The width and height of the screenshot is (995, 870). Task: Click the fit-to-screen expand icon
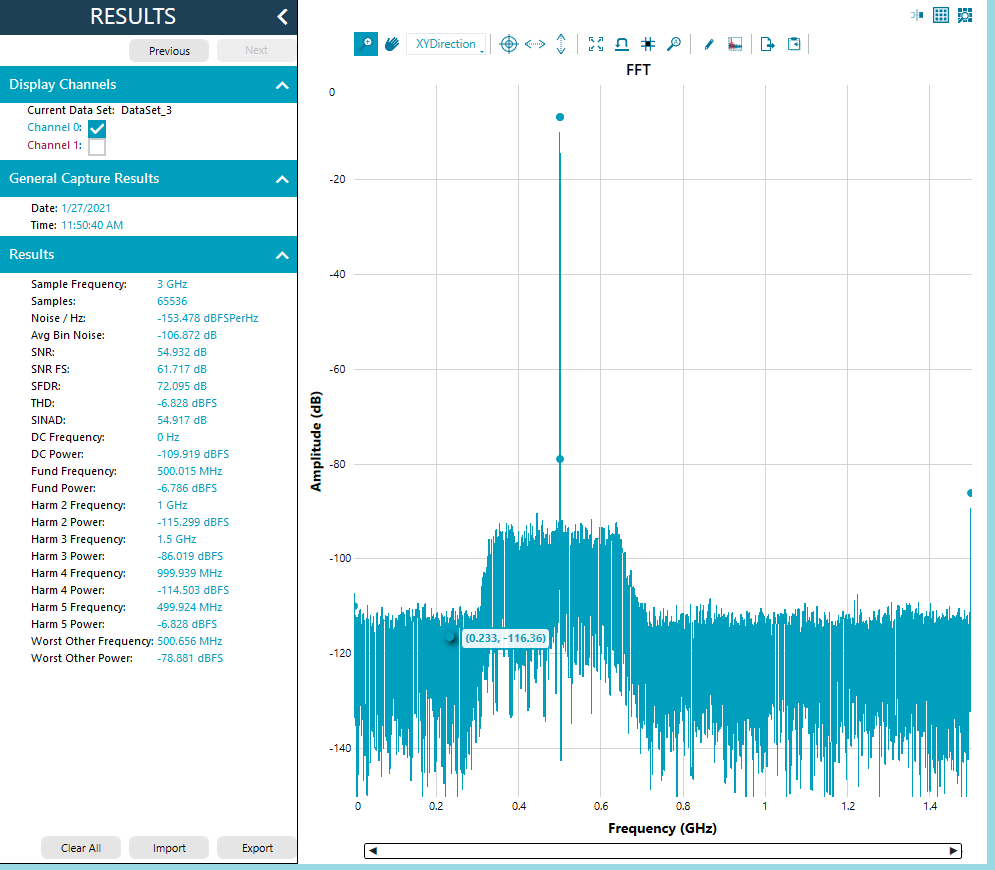596,44
